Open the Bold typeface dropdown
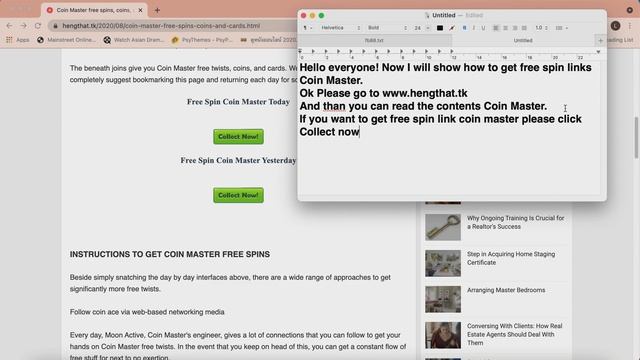 387,28
